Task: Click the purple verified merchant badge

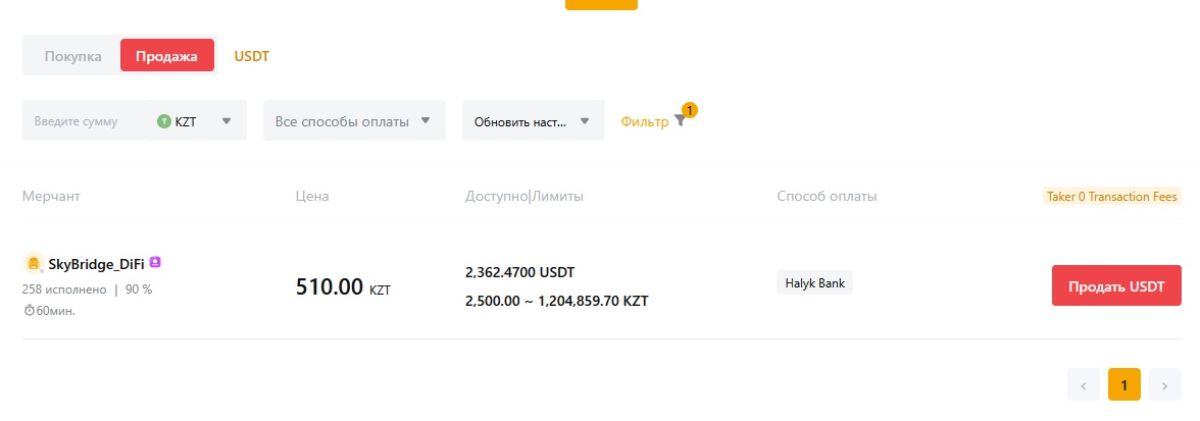Action: (x=155, y=263)
